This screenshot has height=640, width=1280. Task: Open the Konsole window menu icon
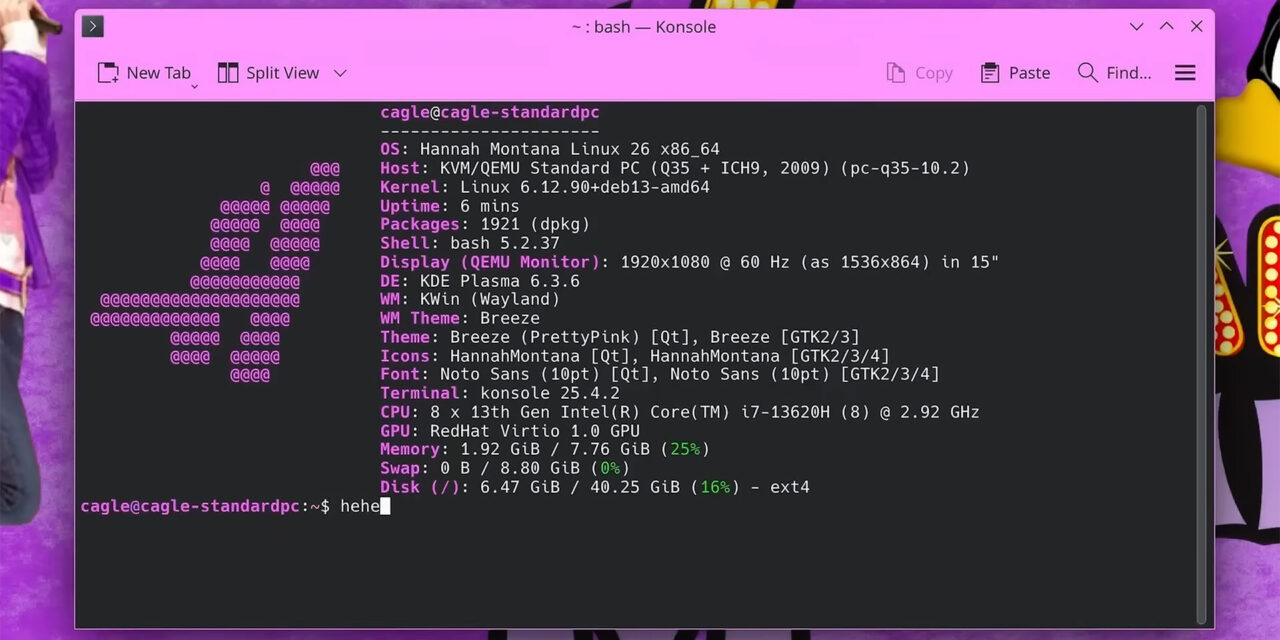click(x=93, y=27)
